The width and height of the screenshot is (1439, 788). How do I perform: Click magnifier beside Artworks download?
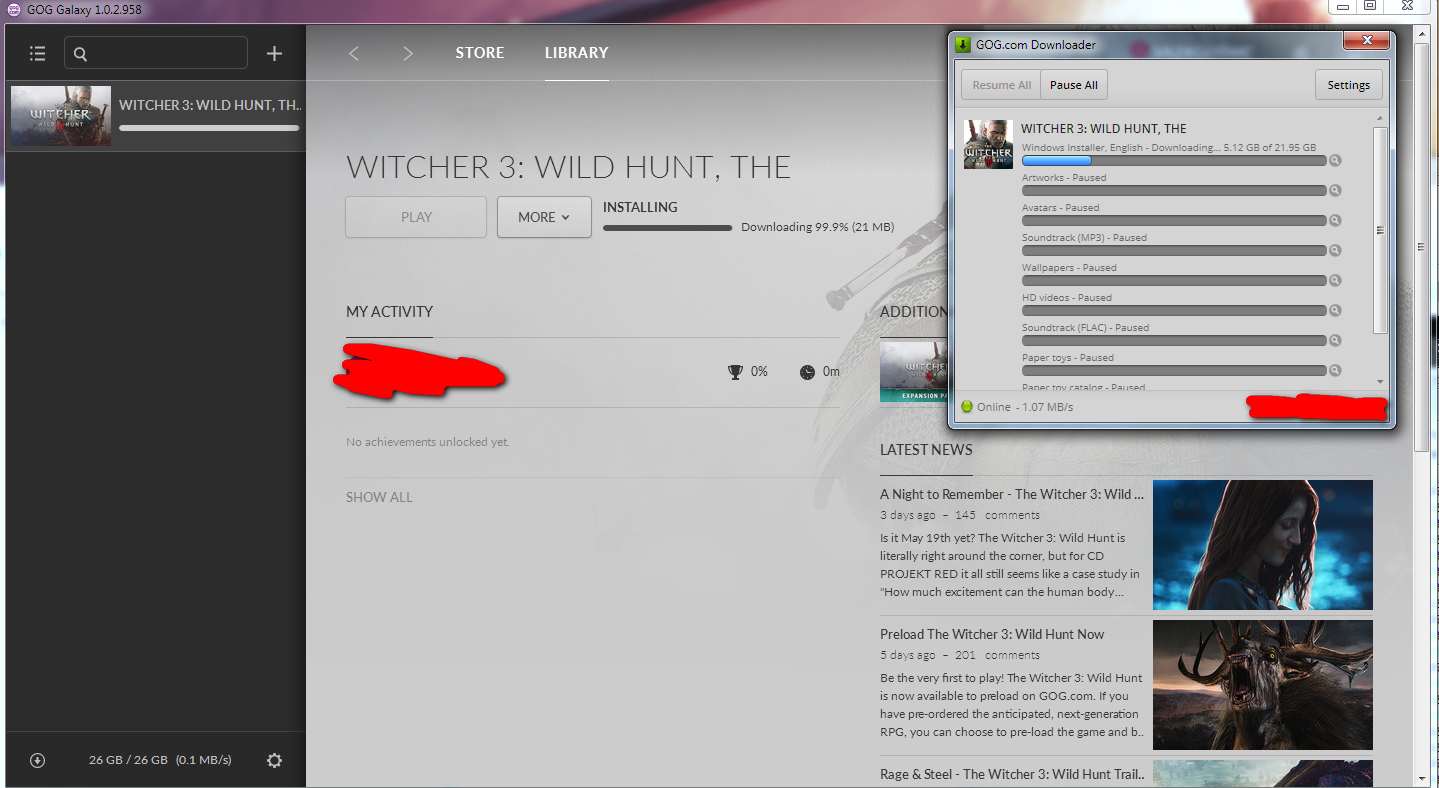tap(1335, 190)
